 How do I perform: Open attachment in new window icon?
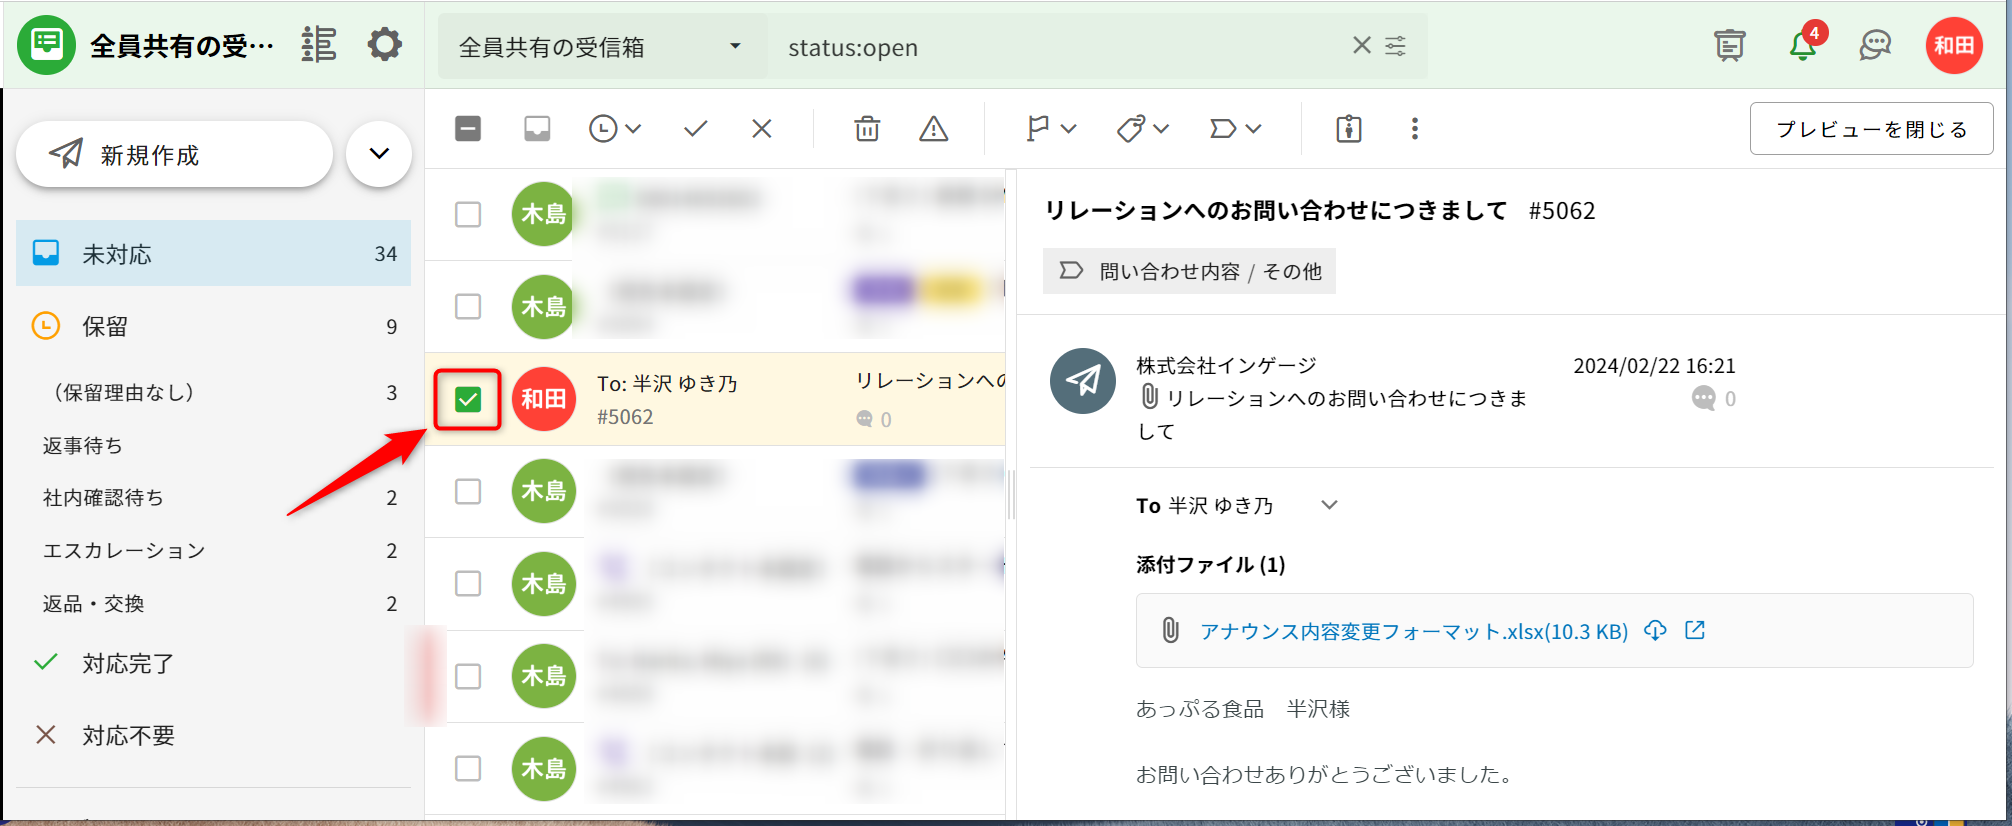pos(1695,631)
